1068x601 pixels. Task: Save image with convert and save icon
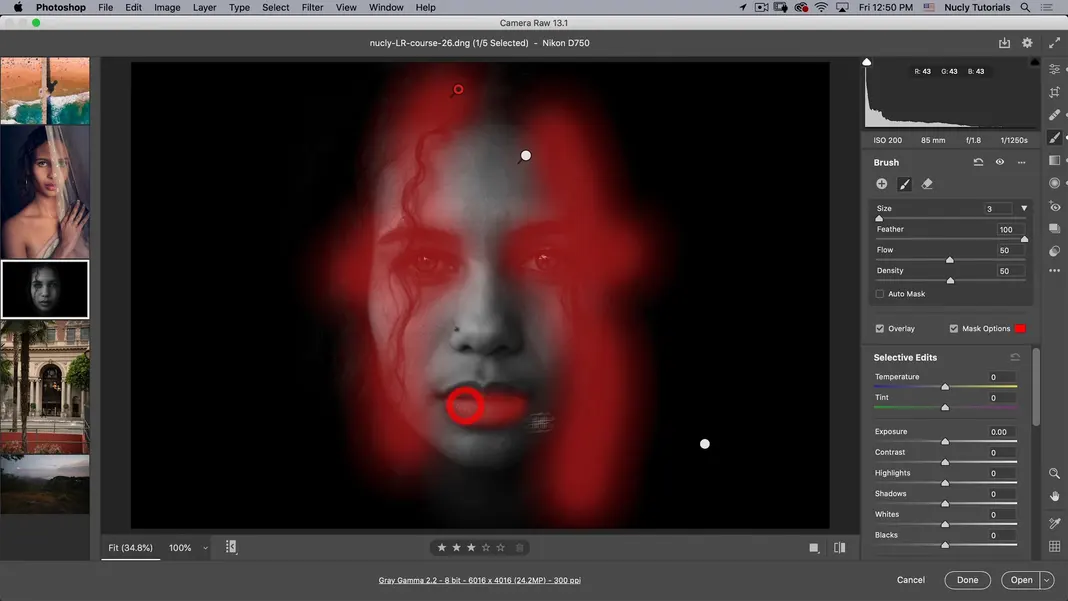point(1005,43)
